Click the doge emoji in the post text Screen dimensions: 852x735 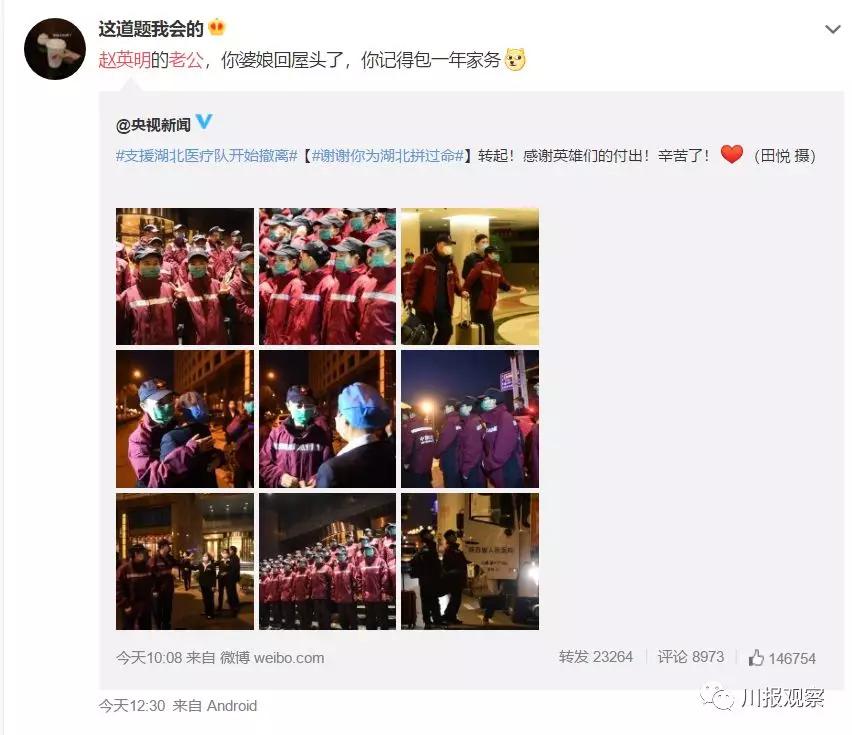point(515,59)
